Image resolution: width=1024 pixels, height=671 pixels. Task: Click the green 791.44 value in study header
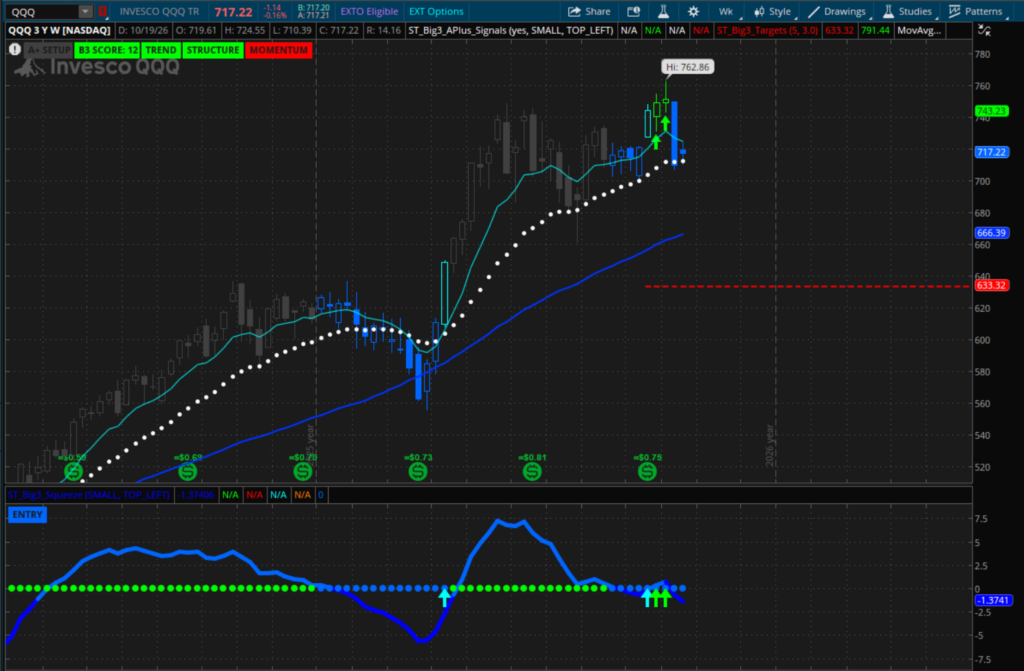pyautogui.click(x=875, y=30)
